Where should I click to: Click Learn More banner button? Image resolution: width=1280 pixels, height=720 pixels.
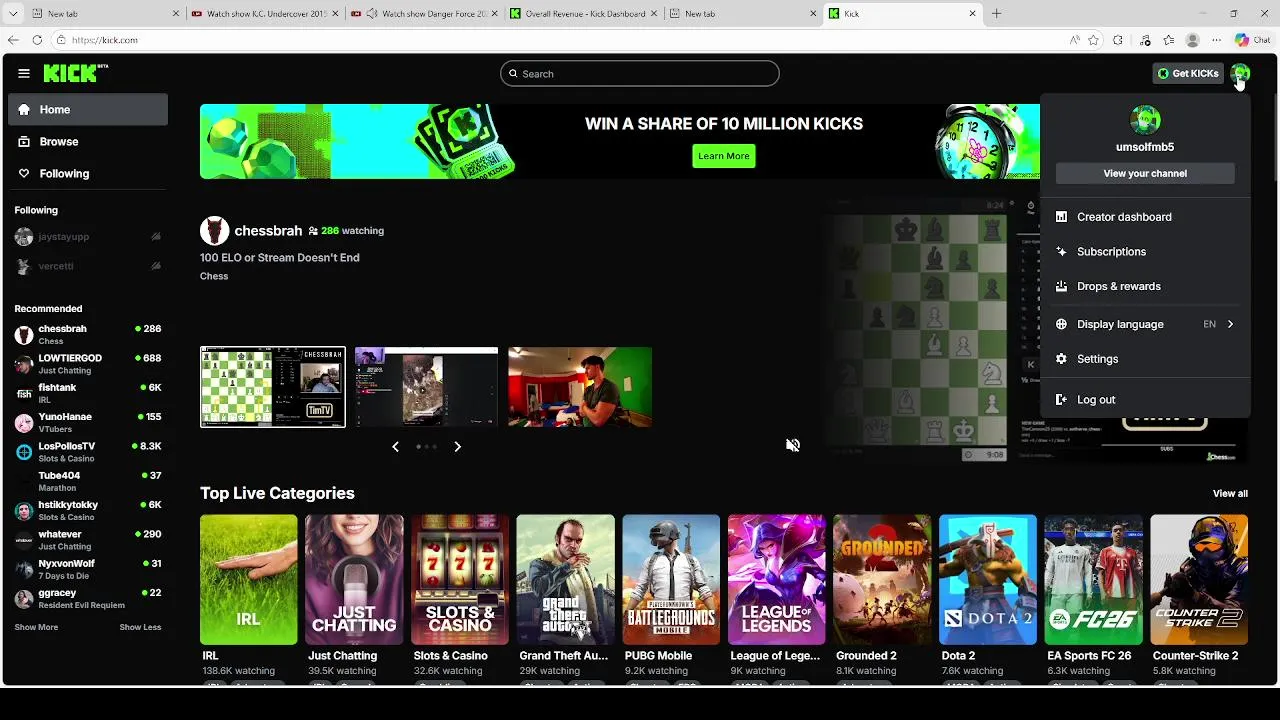[724, 156]
